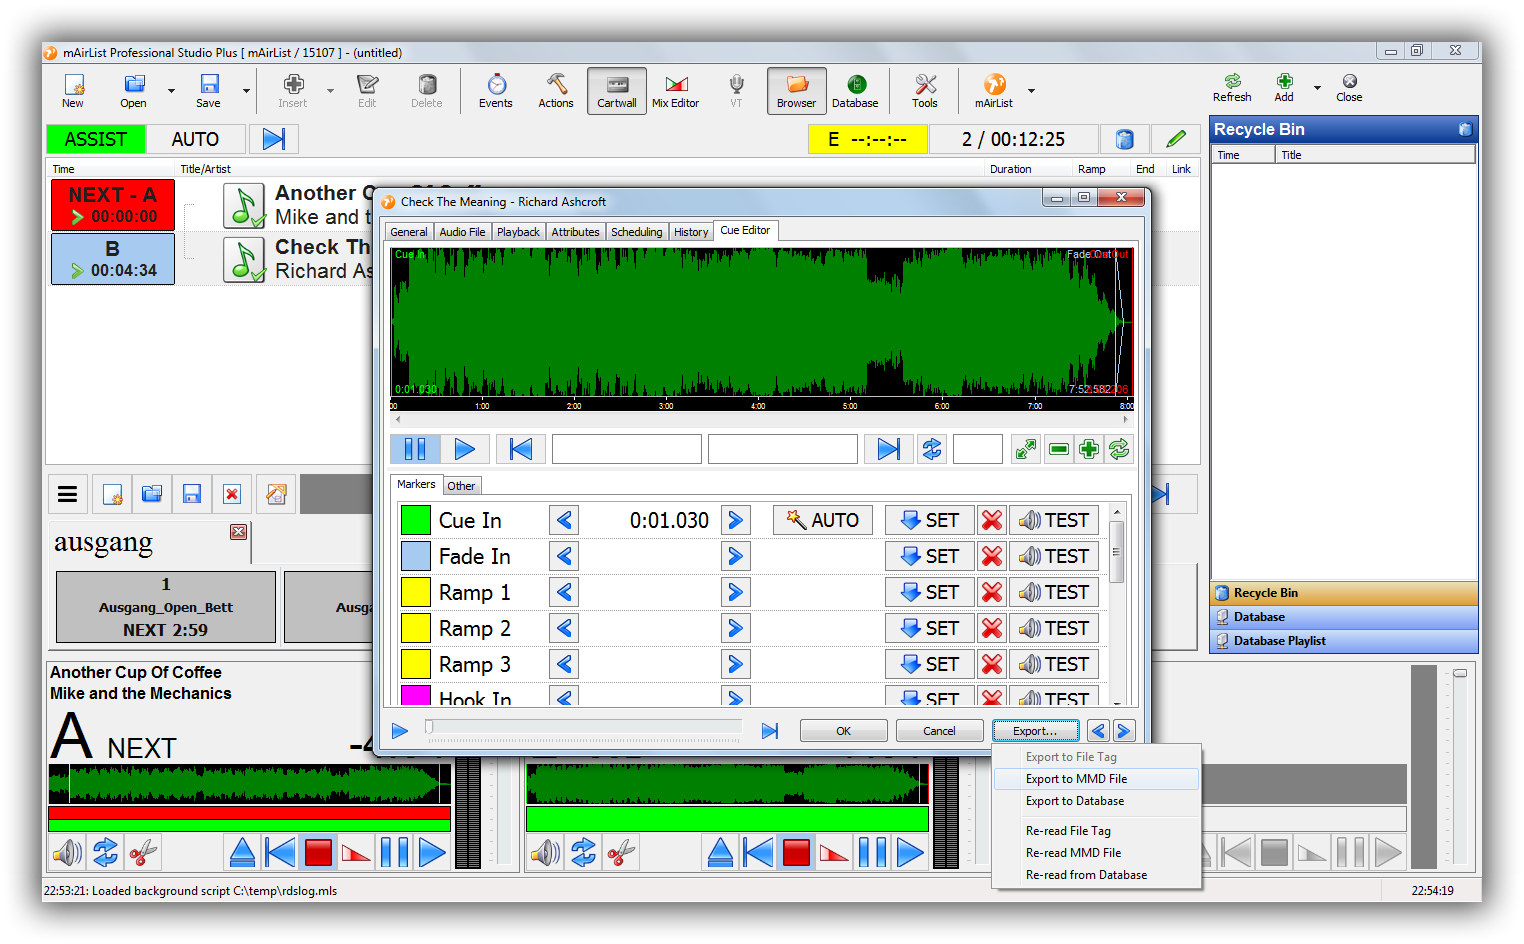The image size is (1524, 944).
Task: Jump to end of track in cue editor
Action: pyautogui.click(x=889, y=449)
